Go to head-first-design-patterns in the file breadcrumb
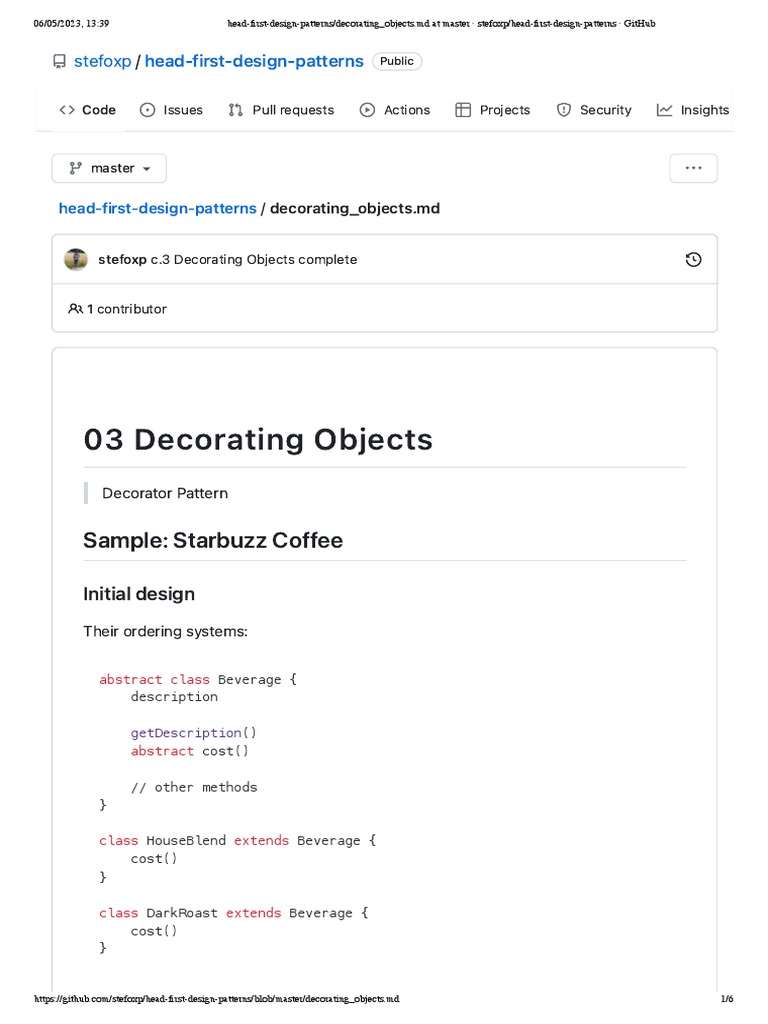The image size is (768, 1024). 157,208
